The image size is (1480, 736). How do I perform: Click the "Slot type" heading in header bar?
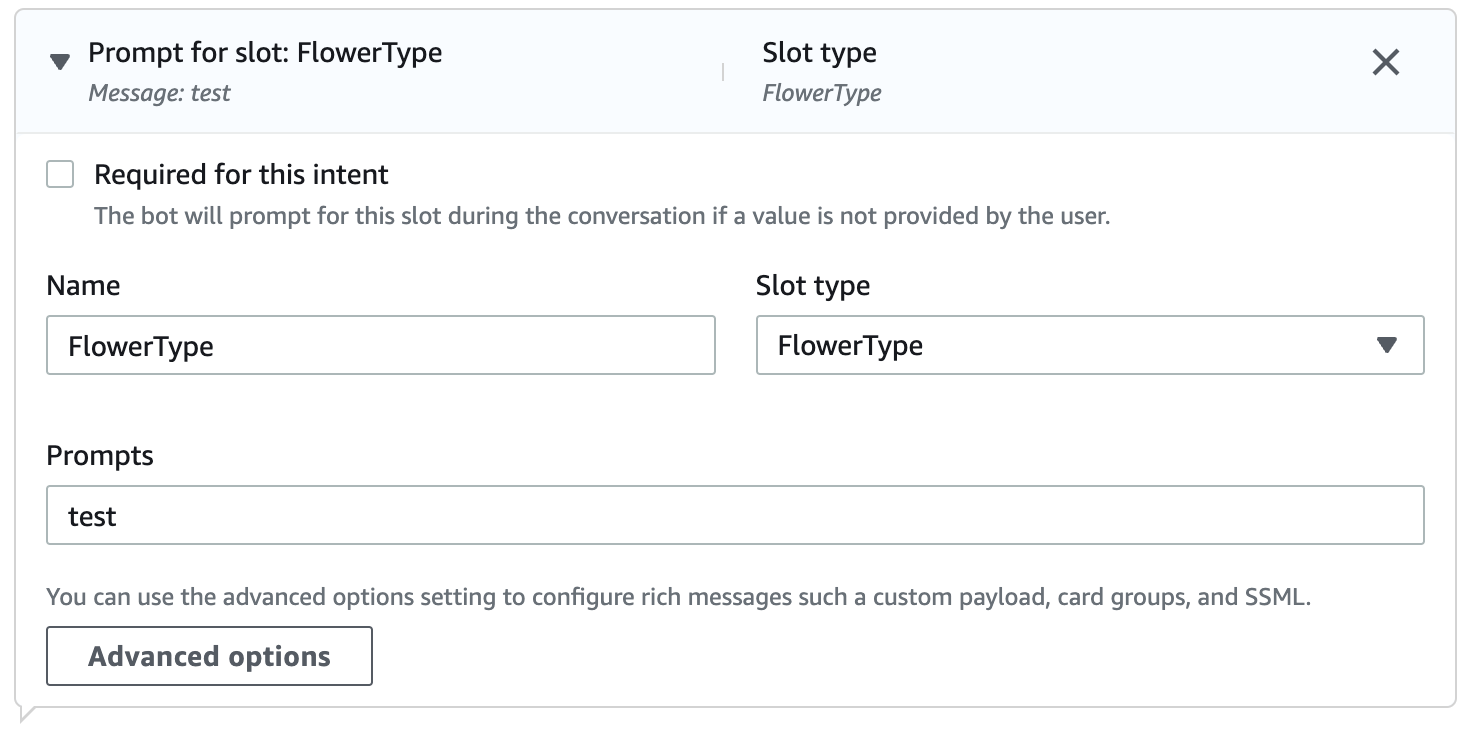(819, 52)
